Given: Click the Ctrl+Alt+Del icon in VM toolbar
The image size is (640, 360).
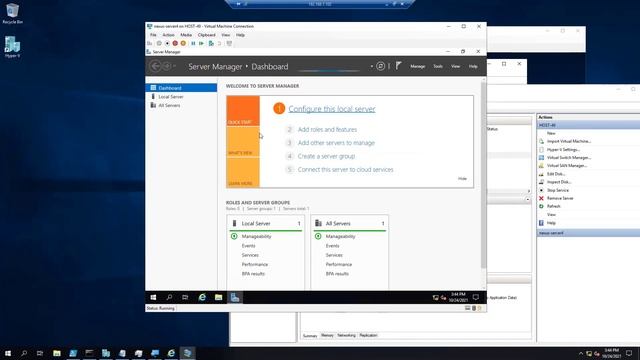Looking at the screenshot, I should click(150, 43).
